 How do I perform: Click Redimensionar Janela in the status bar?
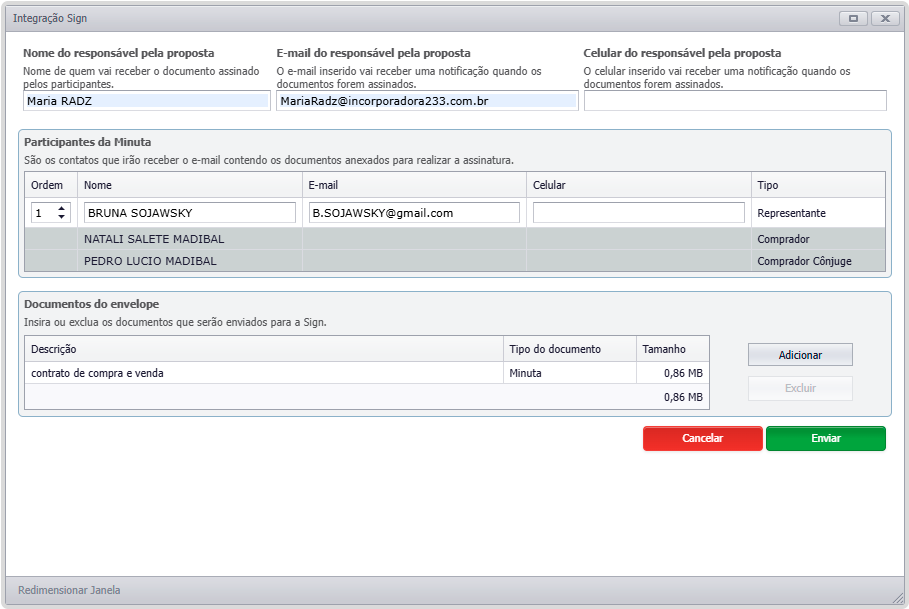click(x=69, y=590)
